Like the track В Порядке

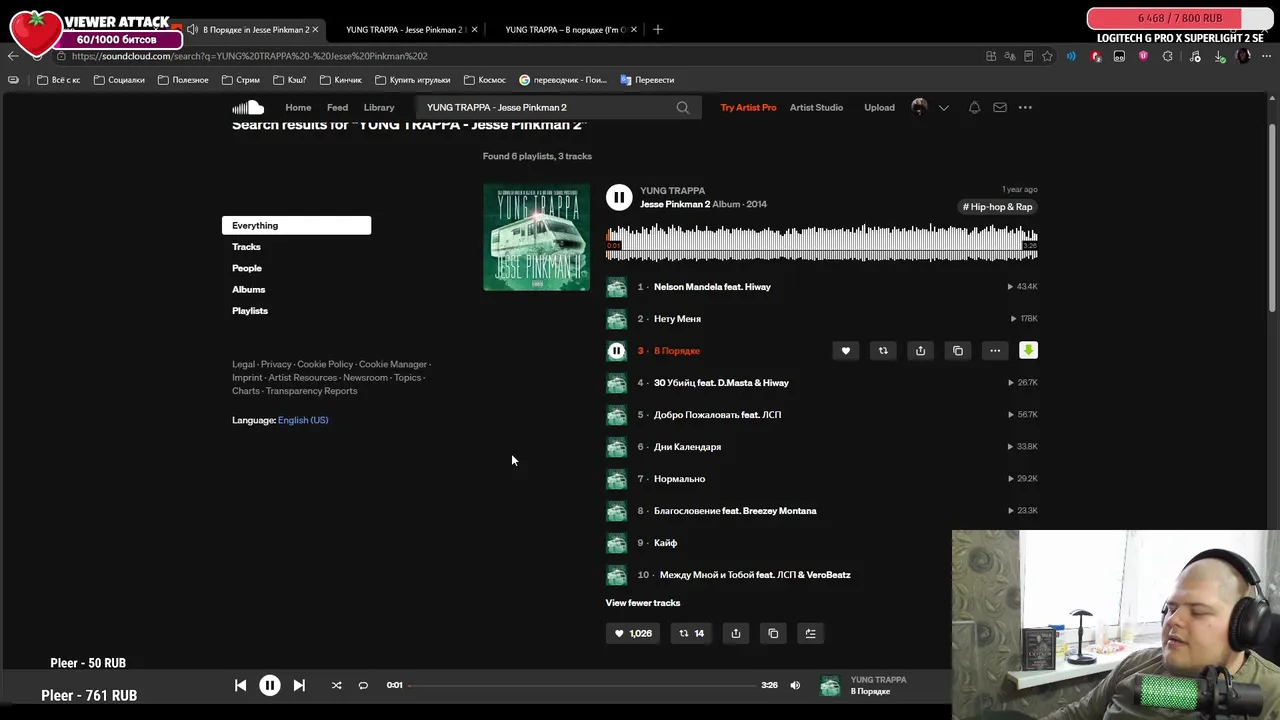pyautogui.click(x=845, y=351)
